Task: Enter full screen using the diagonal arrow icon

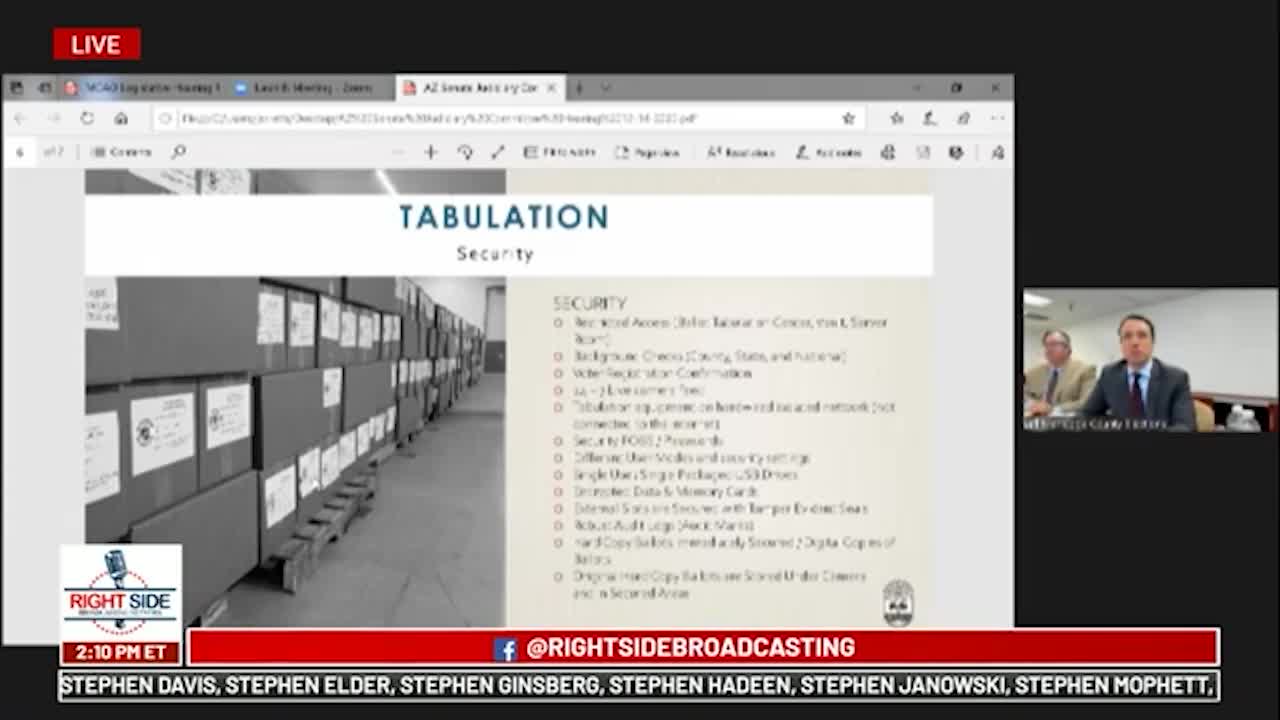Action: (x=498, y=152)
